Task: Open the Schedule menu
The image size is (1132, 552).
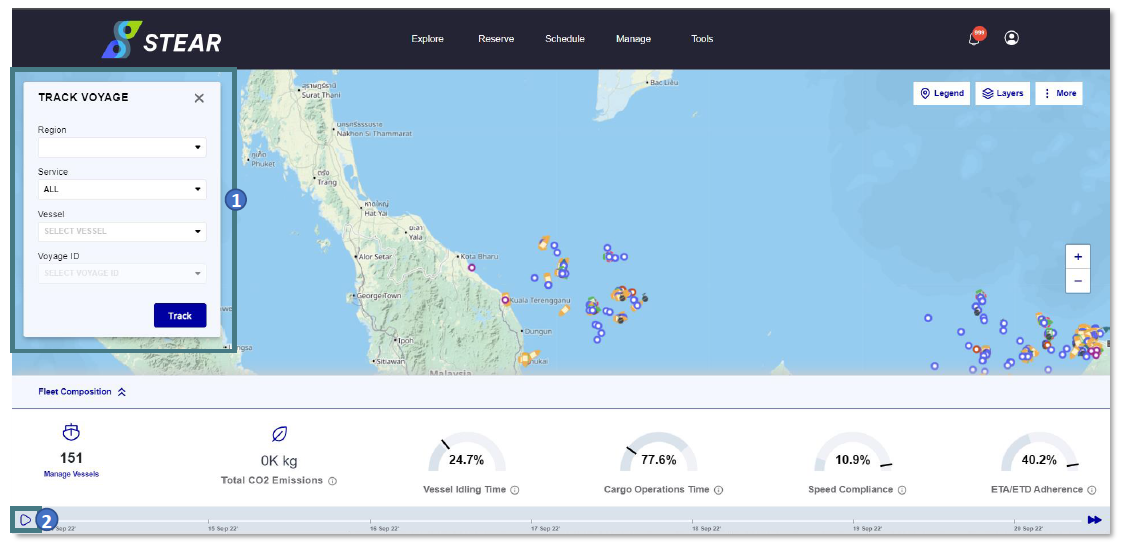Action: pyautogui.click(x=565, y=39)
